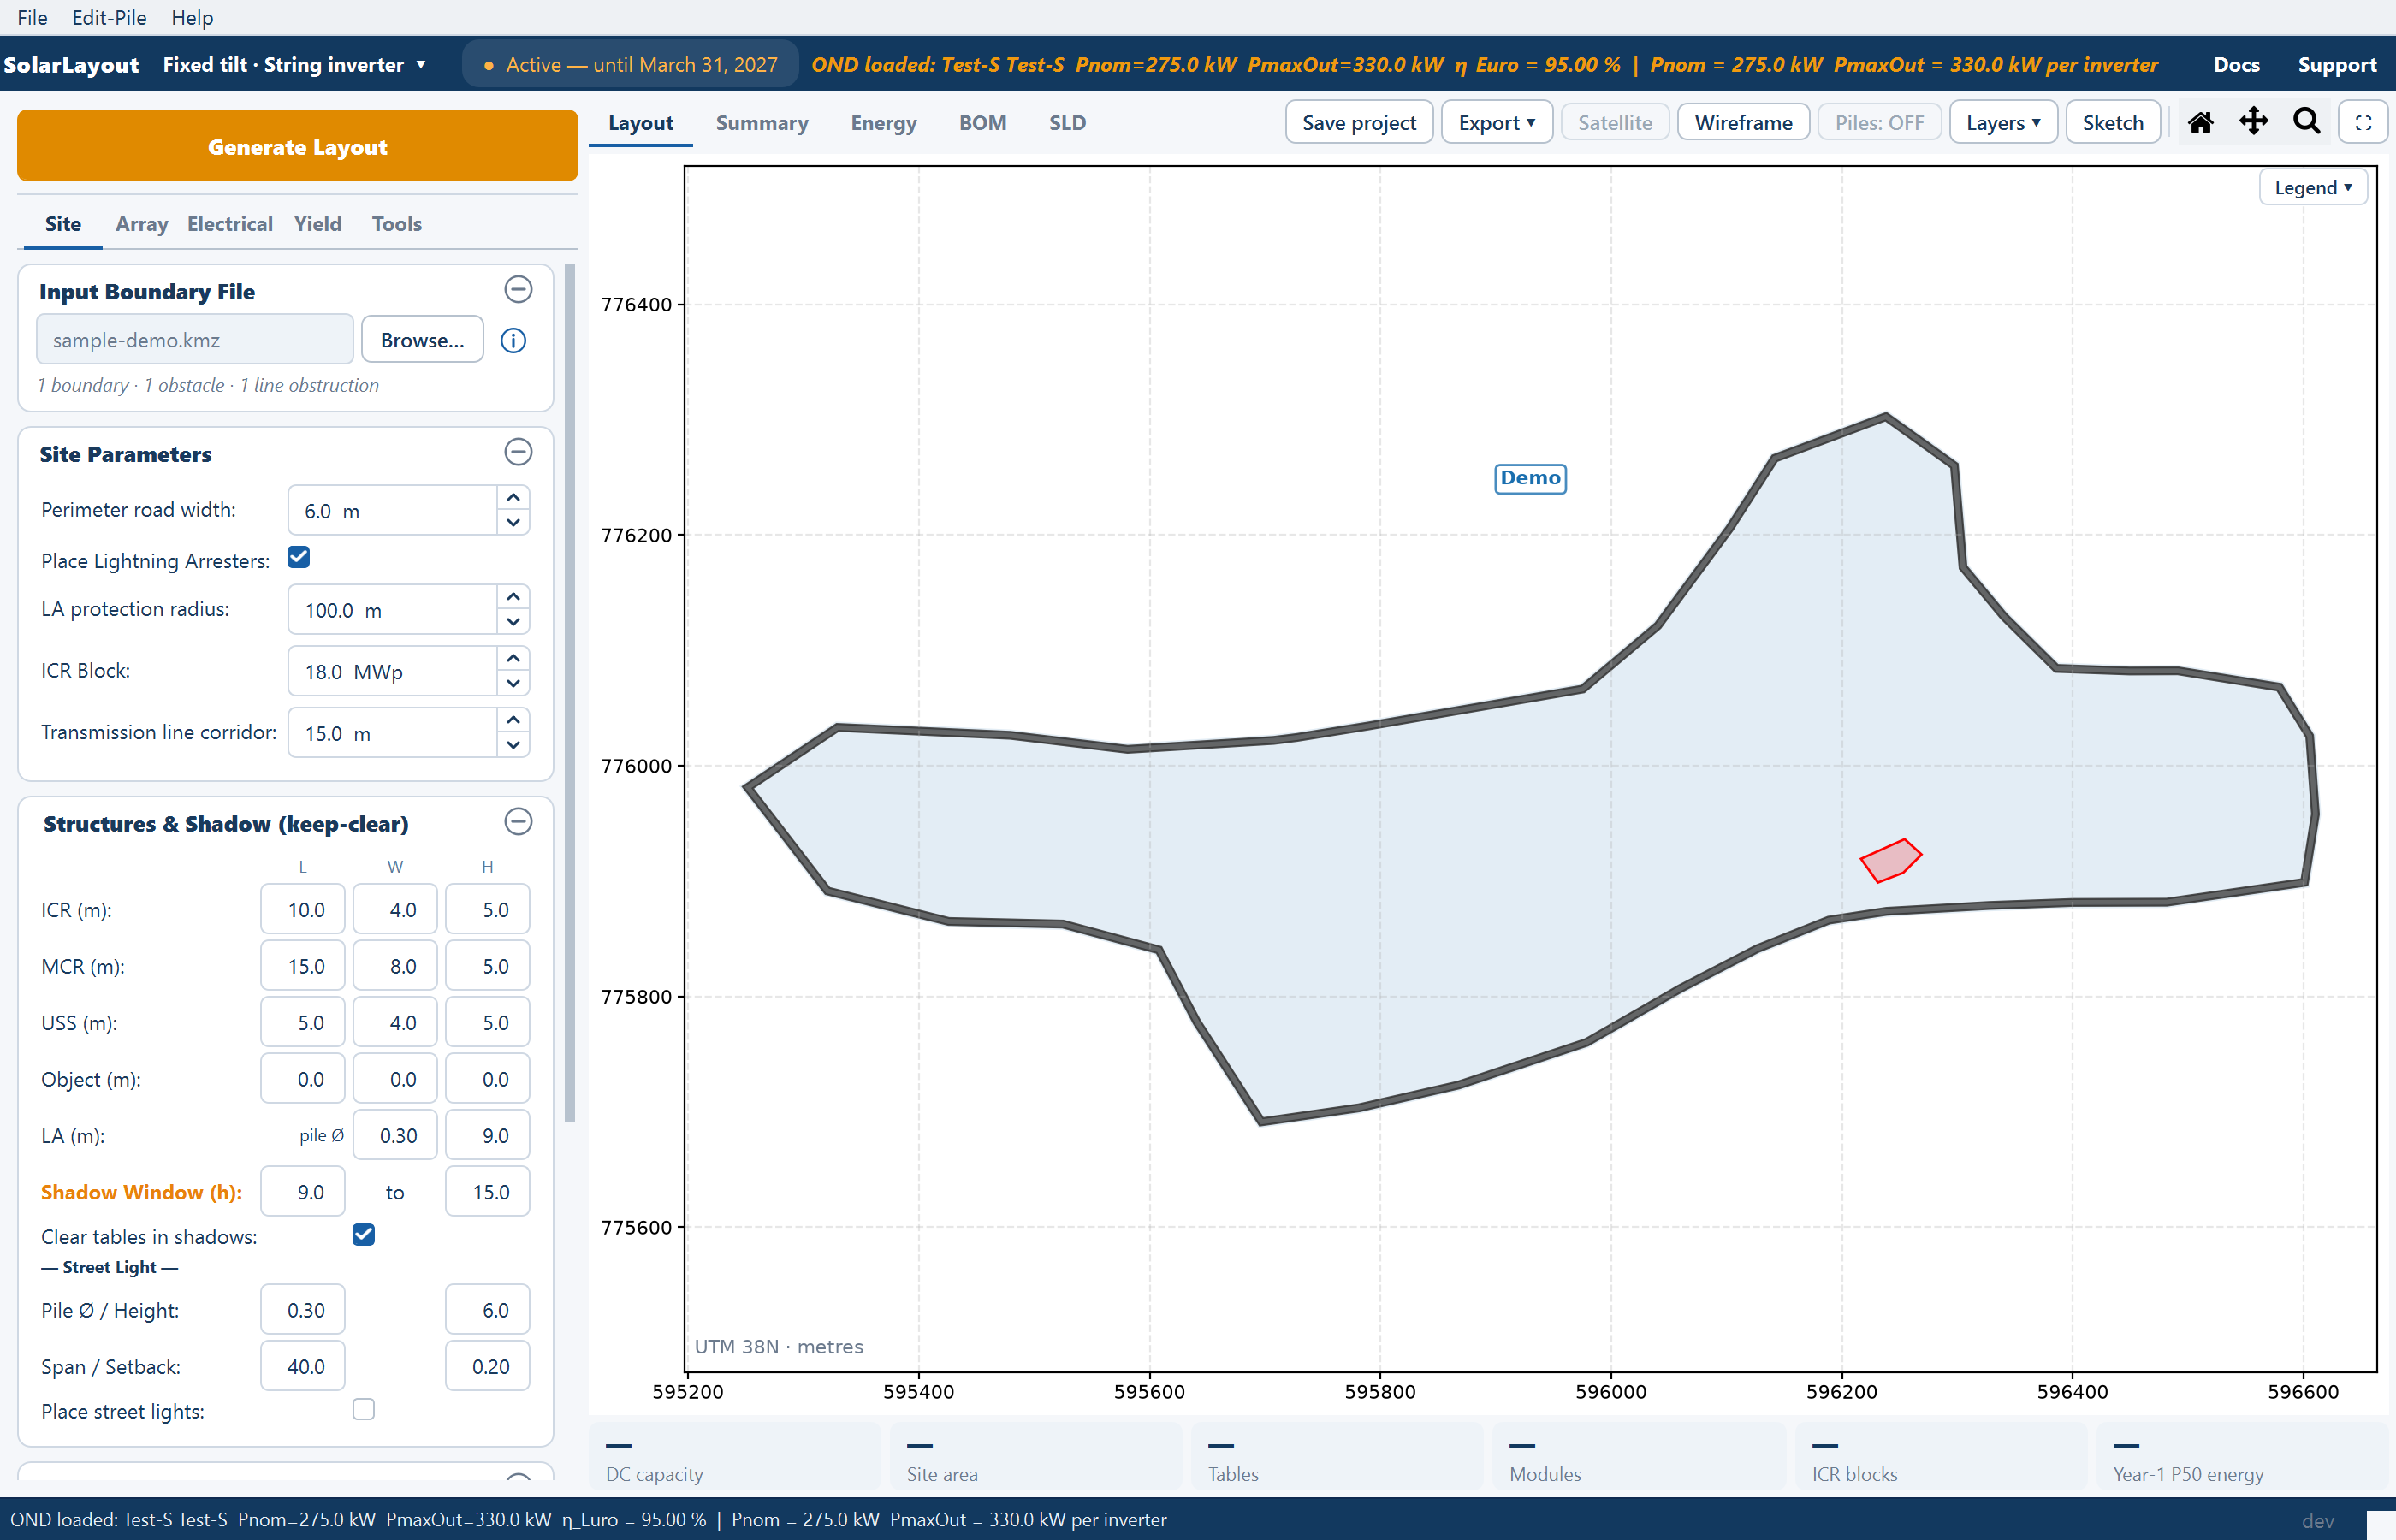Screen dimensions: 2396x1540
Task: Click the Generate Layout button
Action: click(x=297, y=146)
